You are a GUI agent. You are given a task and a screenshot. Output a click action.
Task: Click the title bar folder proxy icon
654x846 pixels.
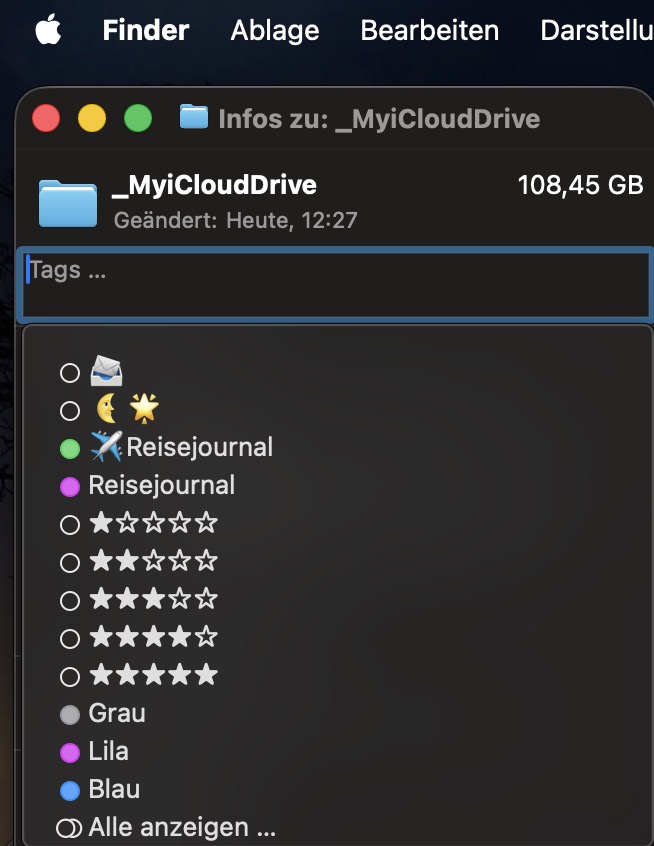tap(194, 117)
